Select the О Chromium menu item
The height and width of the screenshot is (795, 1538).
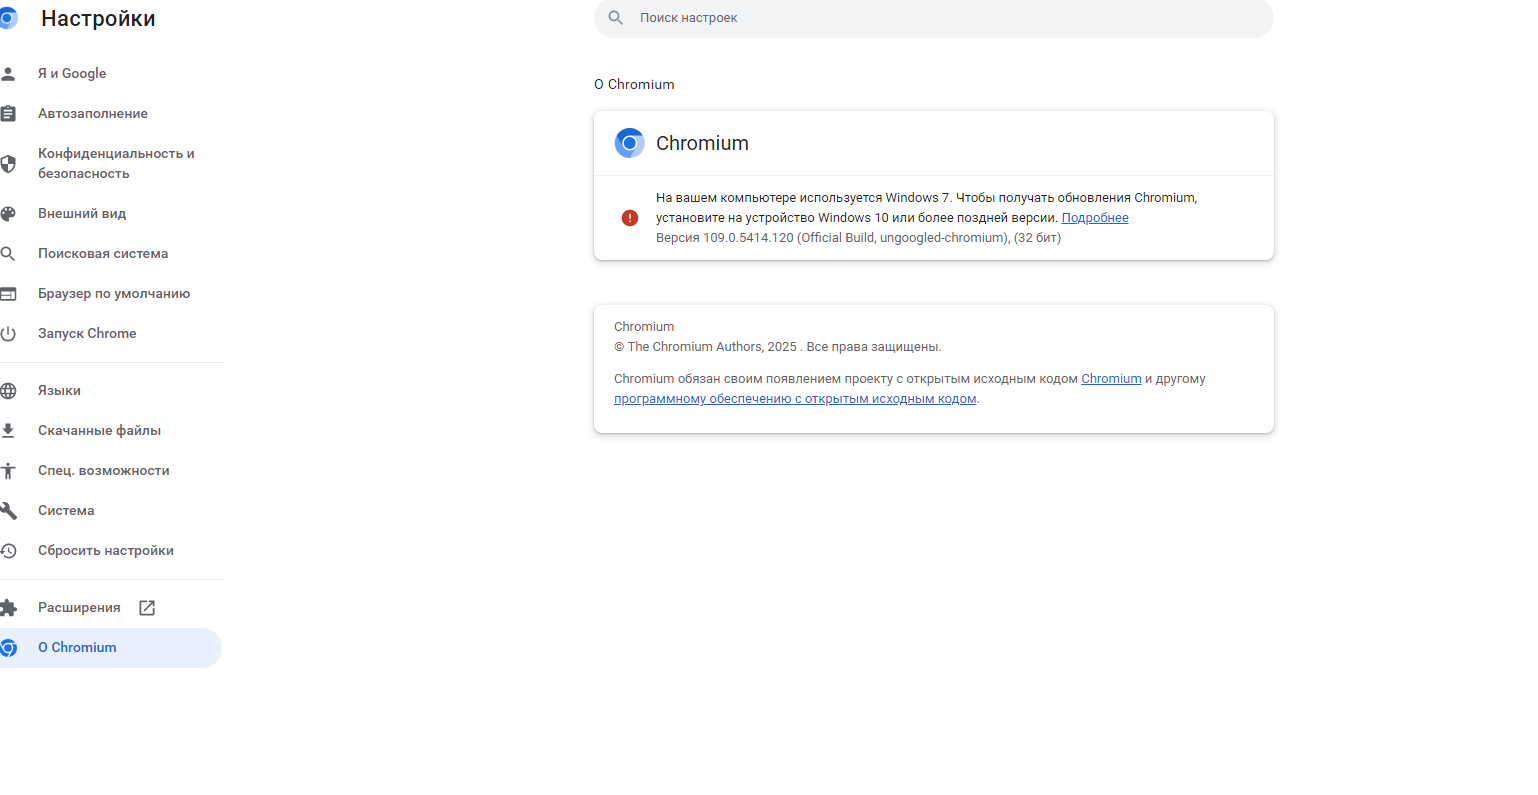(x=111, y=647)
